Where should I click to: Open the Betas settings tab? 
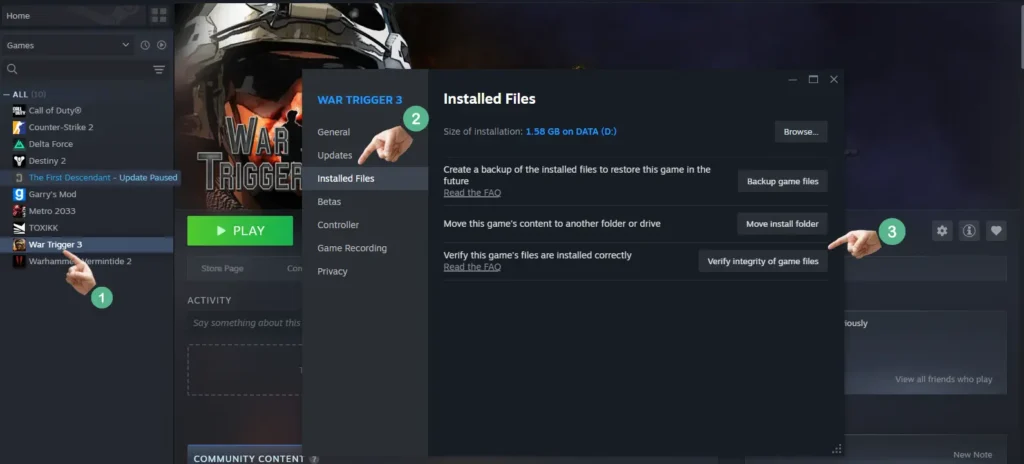pos(329,202)
